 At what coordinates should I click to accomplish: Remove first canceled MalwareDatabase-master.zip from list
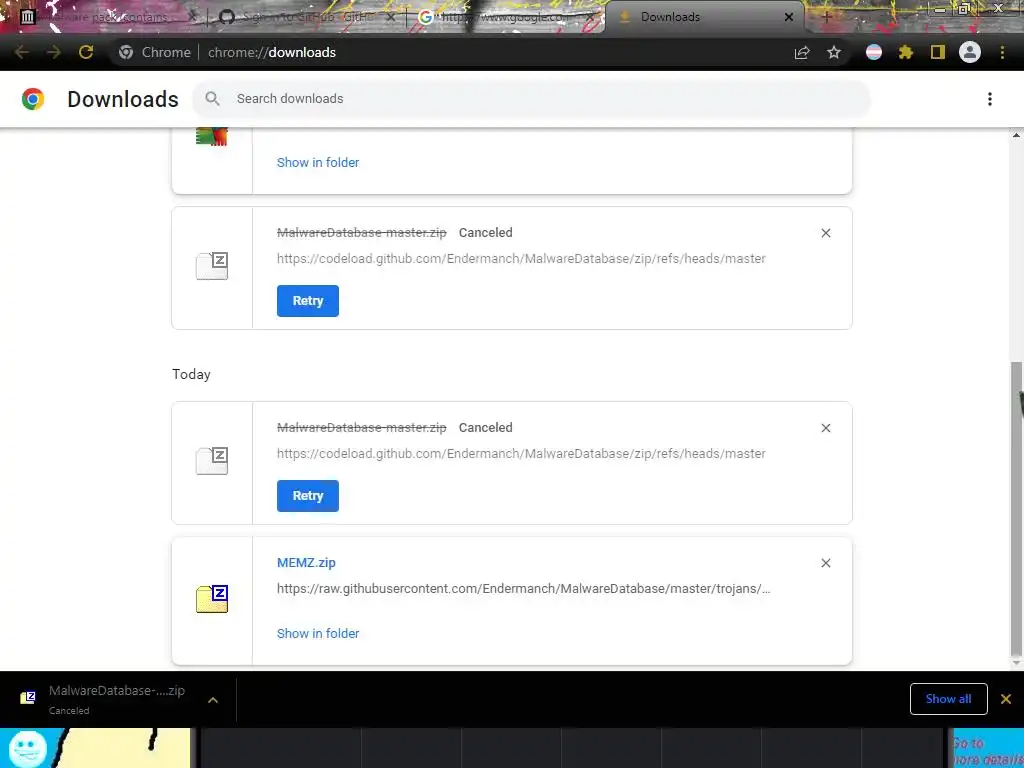click(826, 233)
